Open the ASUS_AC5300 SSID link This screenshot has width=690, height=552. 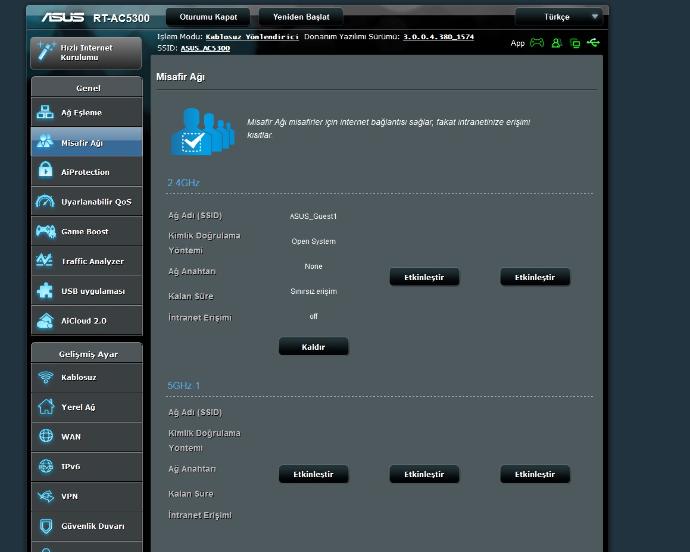point(205,48)
